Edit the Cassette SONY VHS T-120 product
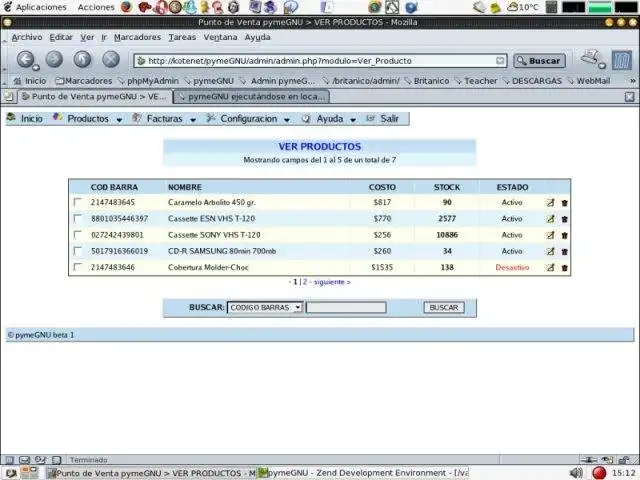The width and height of the screenshot is (640, 480). [x=550, y=235]
